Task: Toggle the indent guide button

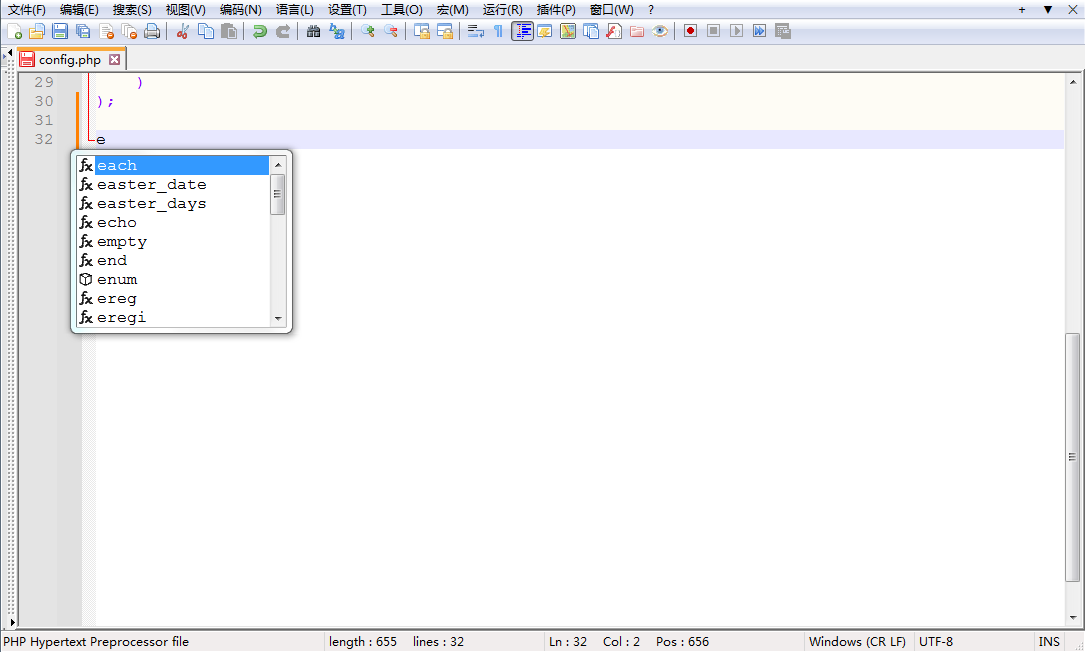Action: [x=522, y=31]
